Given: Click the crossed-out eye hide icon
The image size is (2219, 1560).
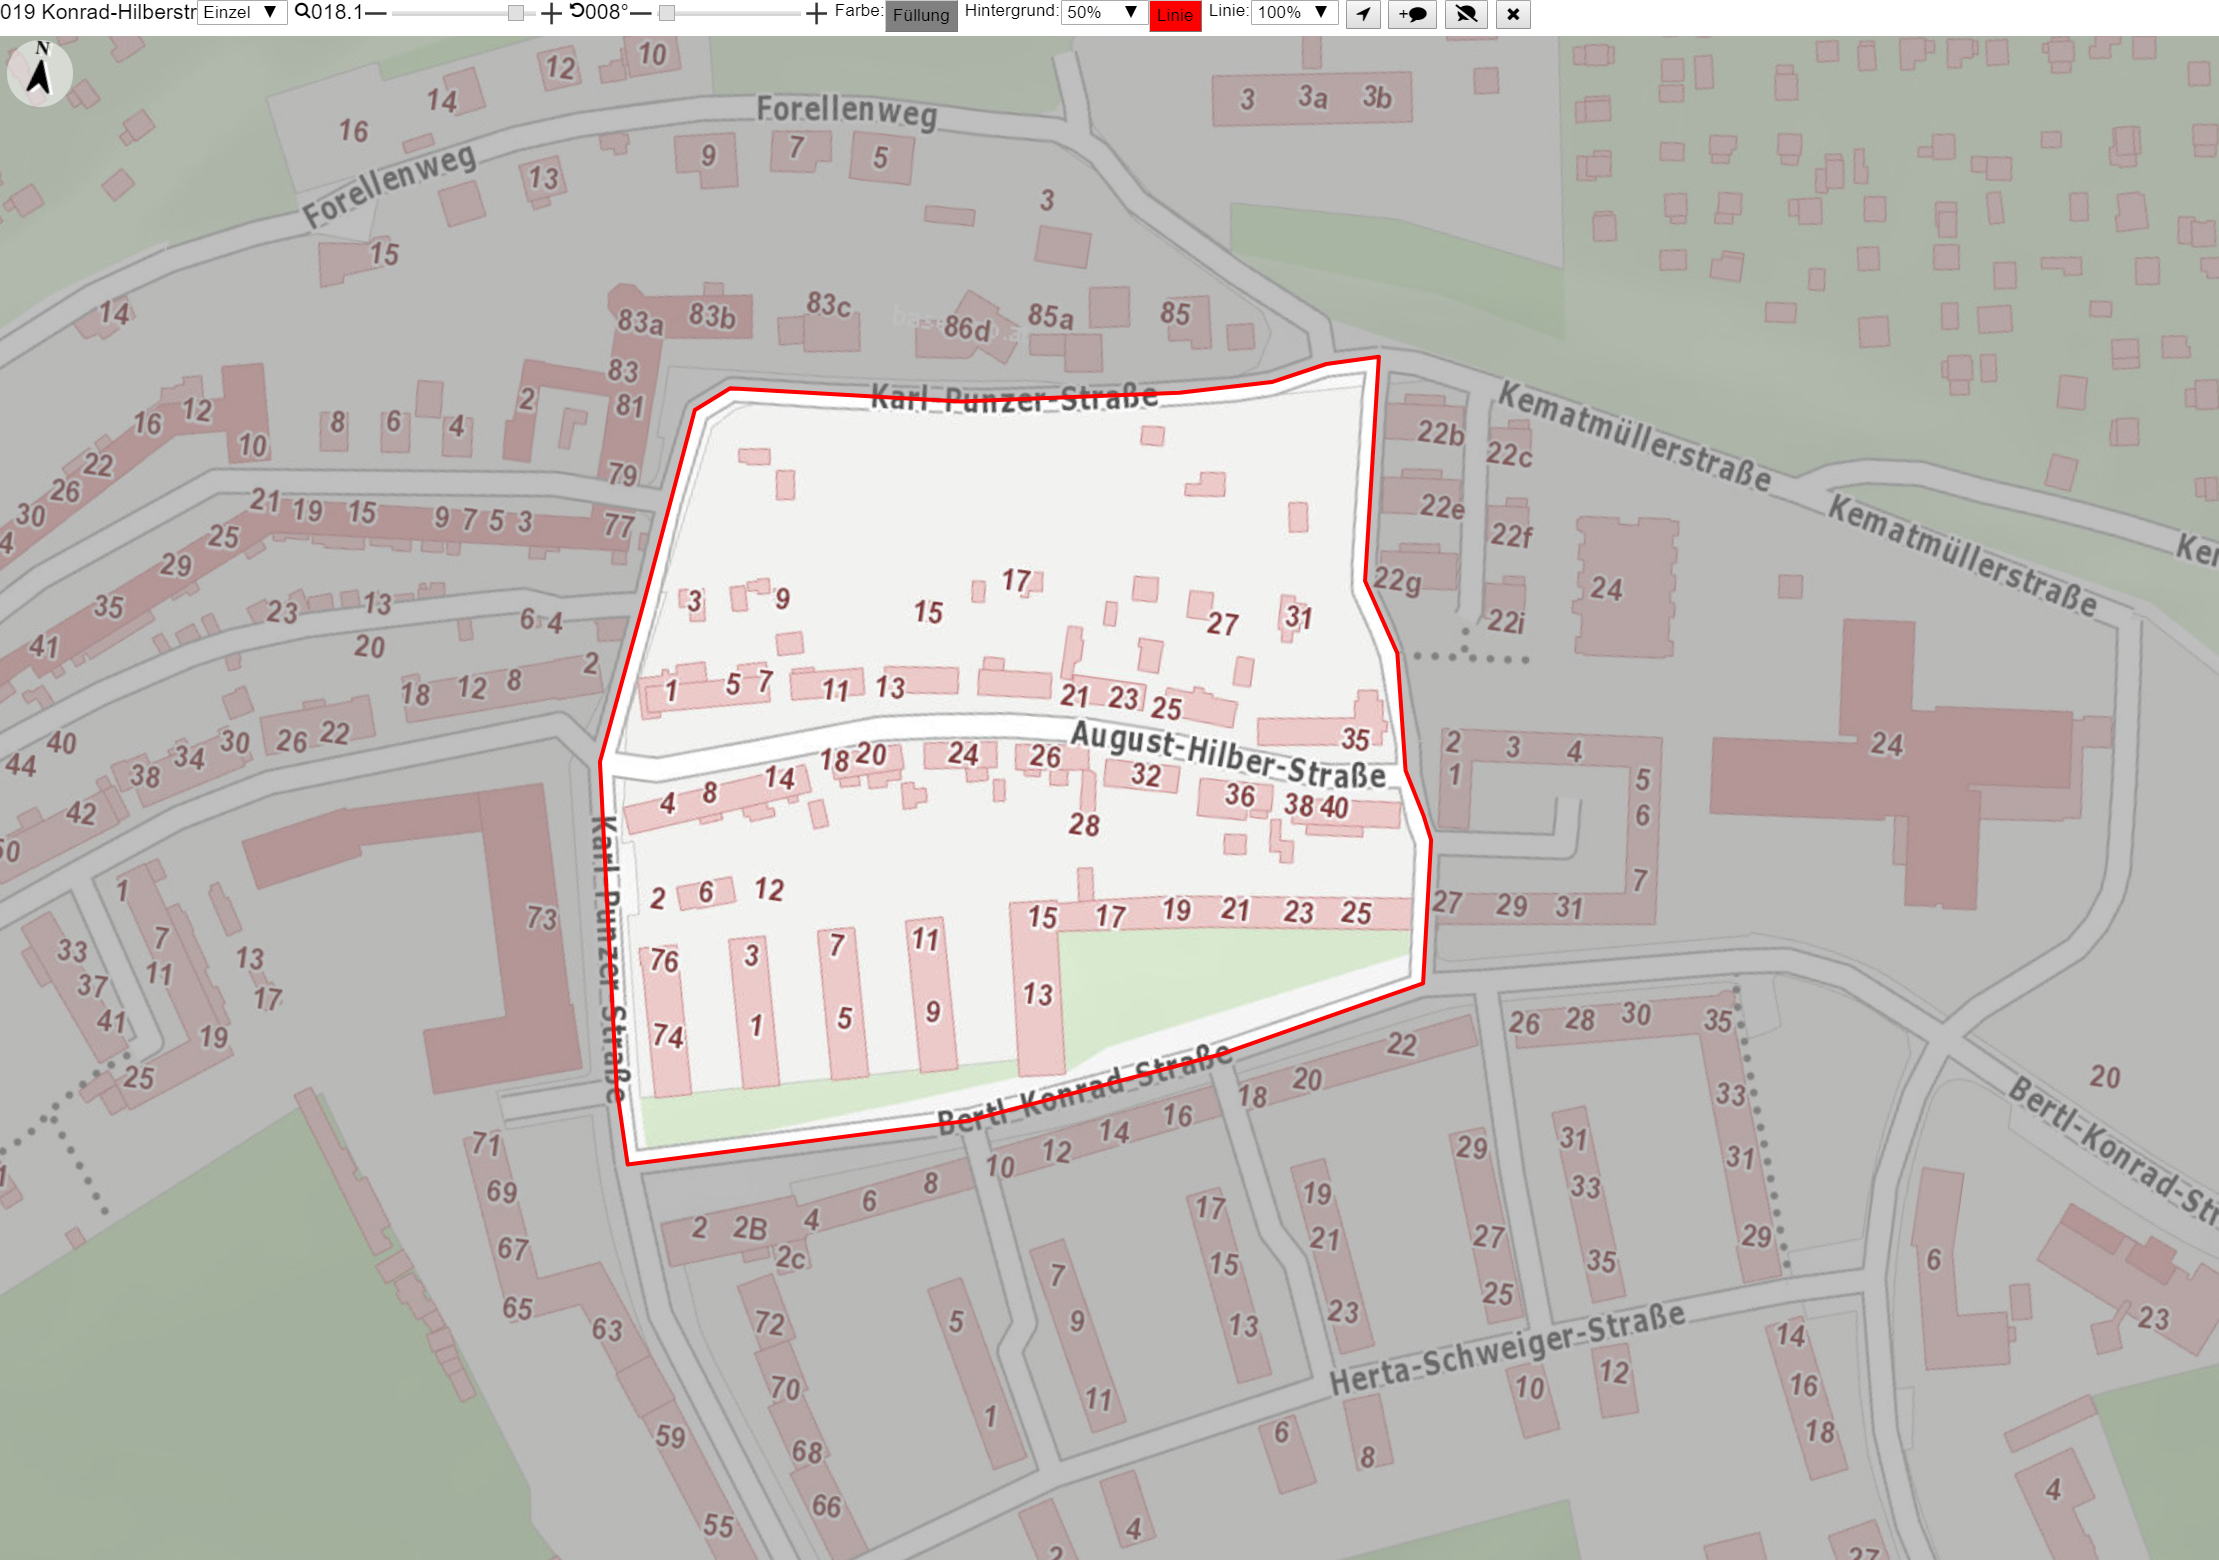Looking at the screenshot, I should click(1465, 14).
